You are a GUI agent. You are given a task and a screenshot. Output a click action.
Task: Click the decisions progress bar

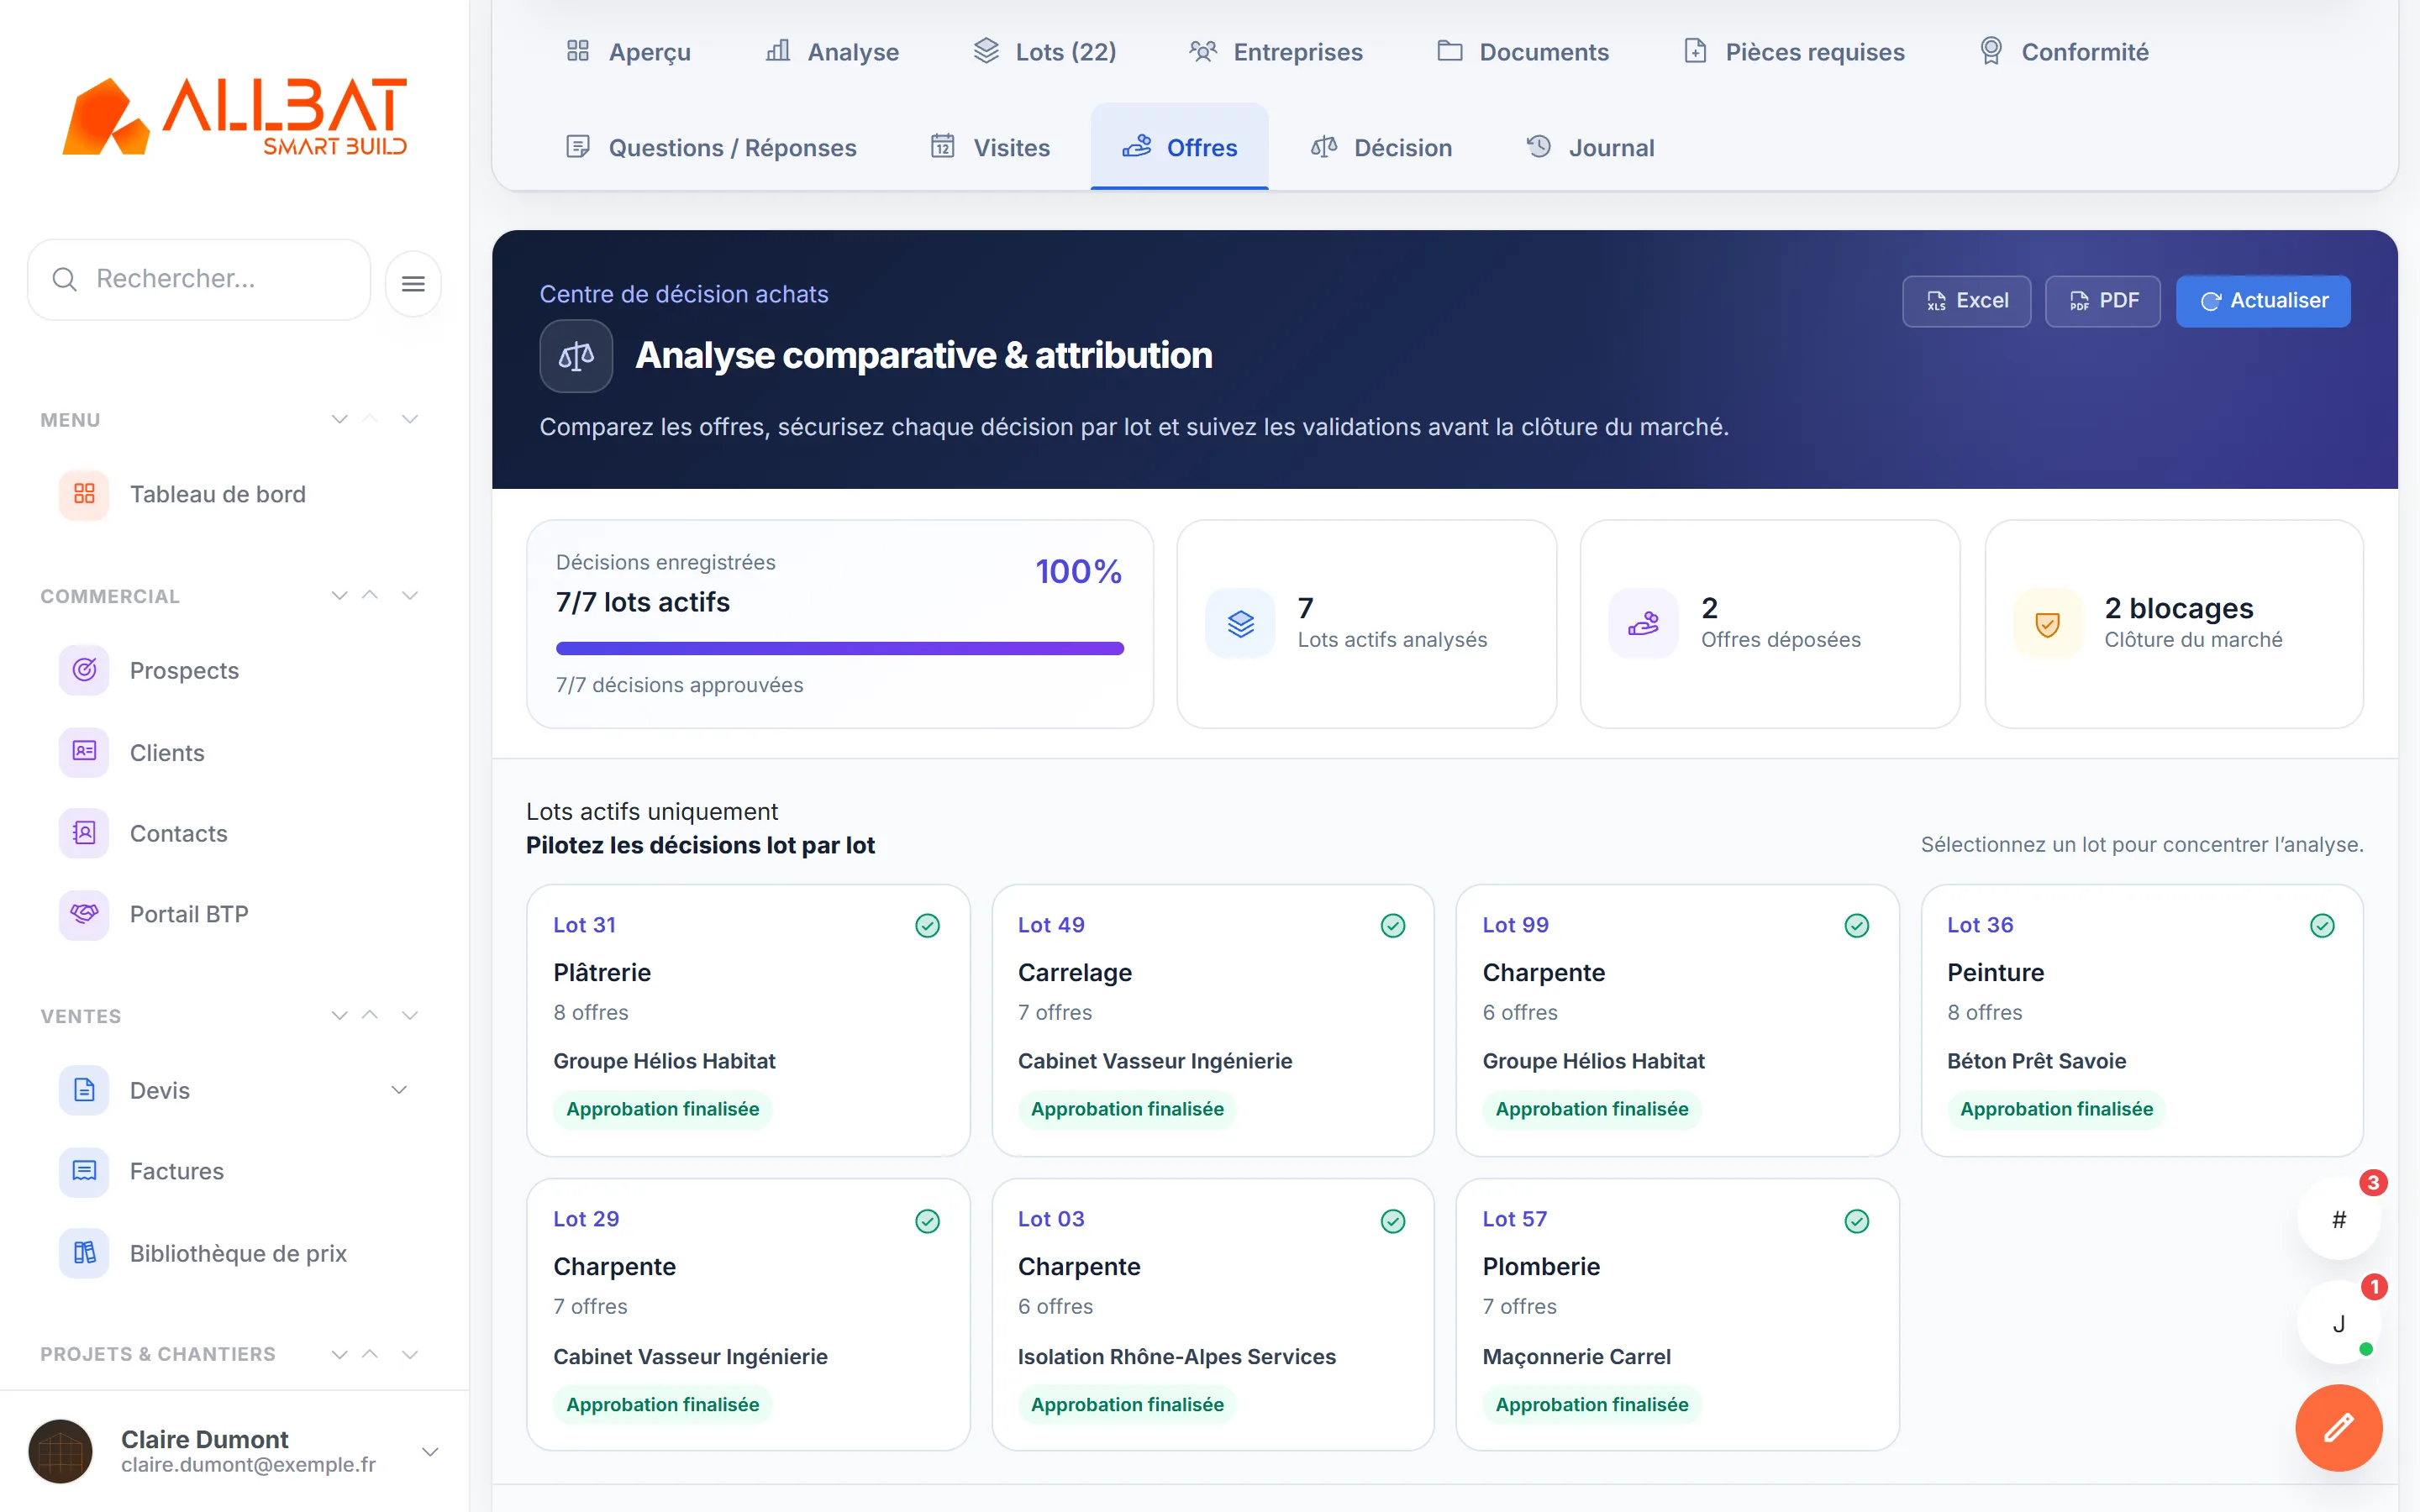(840, 648)
